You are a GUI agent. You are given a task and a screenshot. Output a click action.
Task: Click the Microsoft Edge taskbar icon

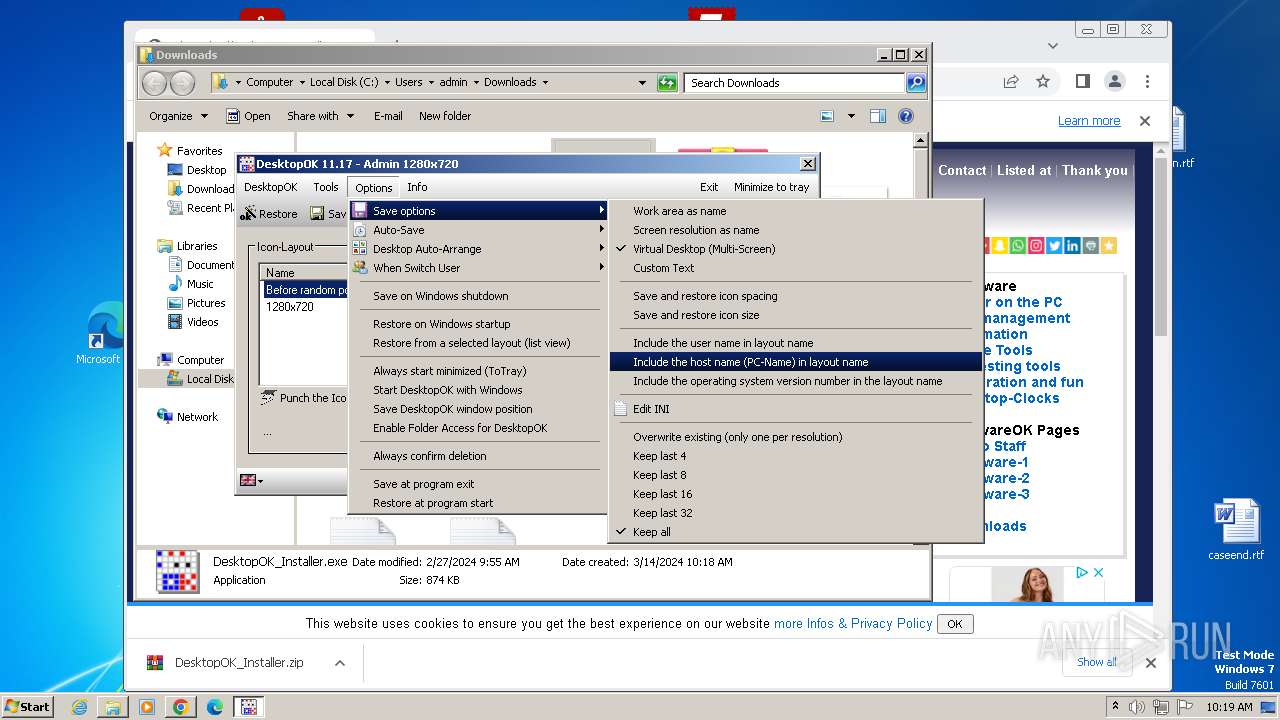214,707
